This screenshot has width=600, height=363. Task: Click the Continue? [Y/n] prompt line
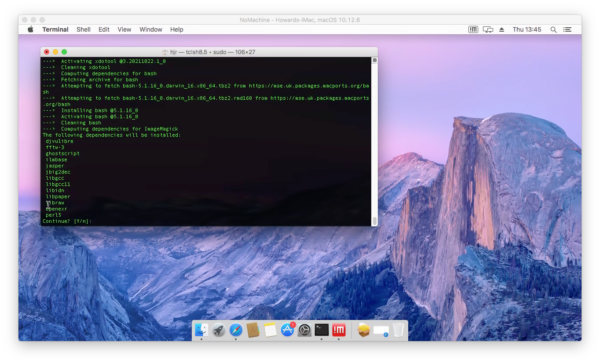[67, 221]
